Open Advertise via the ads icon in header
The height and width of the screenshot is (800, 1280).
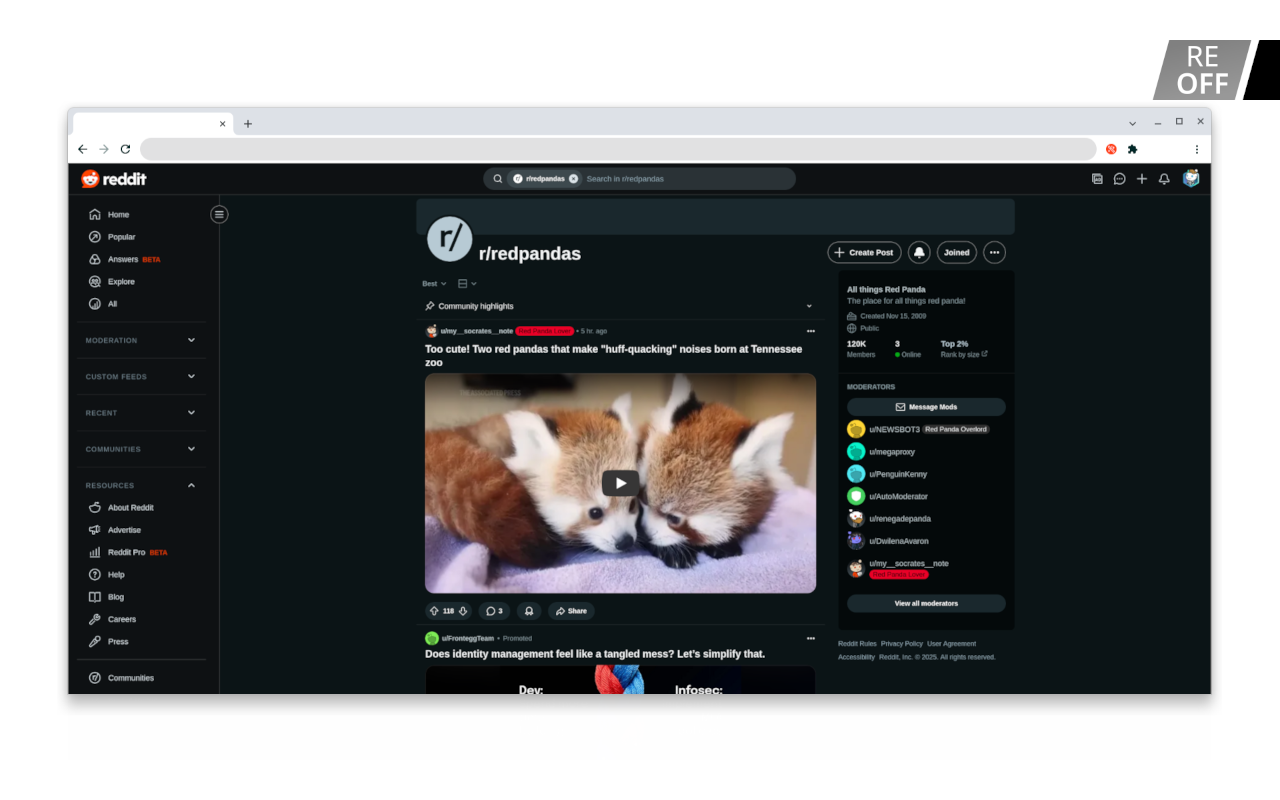pos(1097,178)
